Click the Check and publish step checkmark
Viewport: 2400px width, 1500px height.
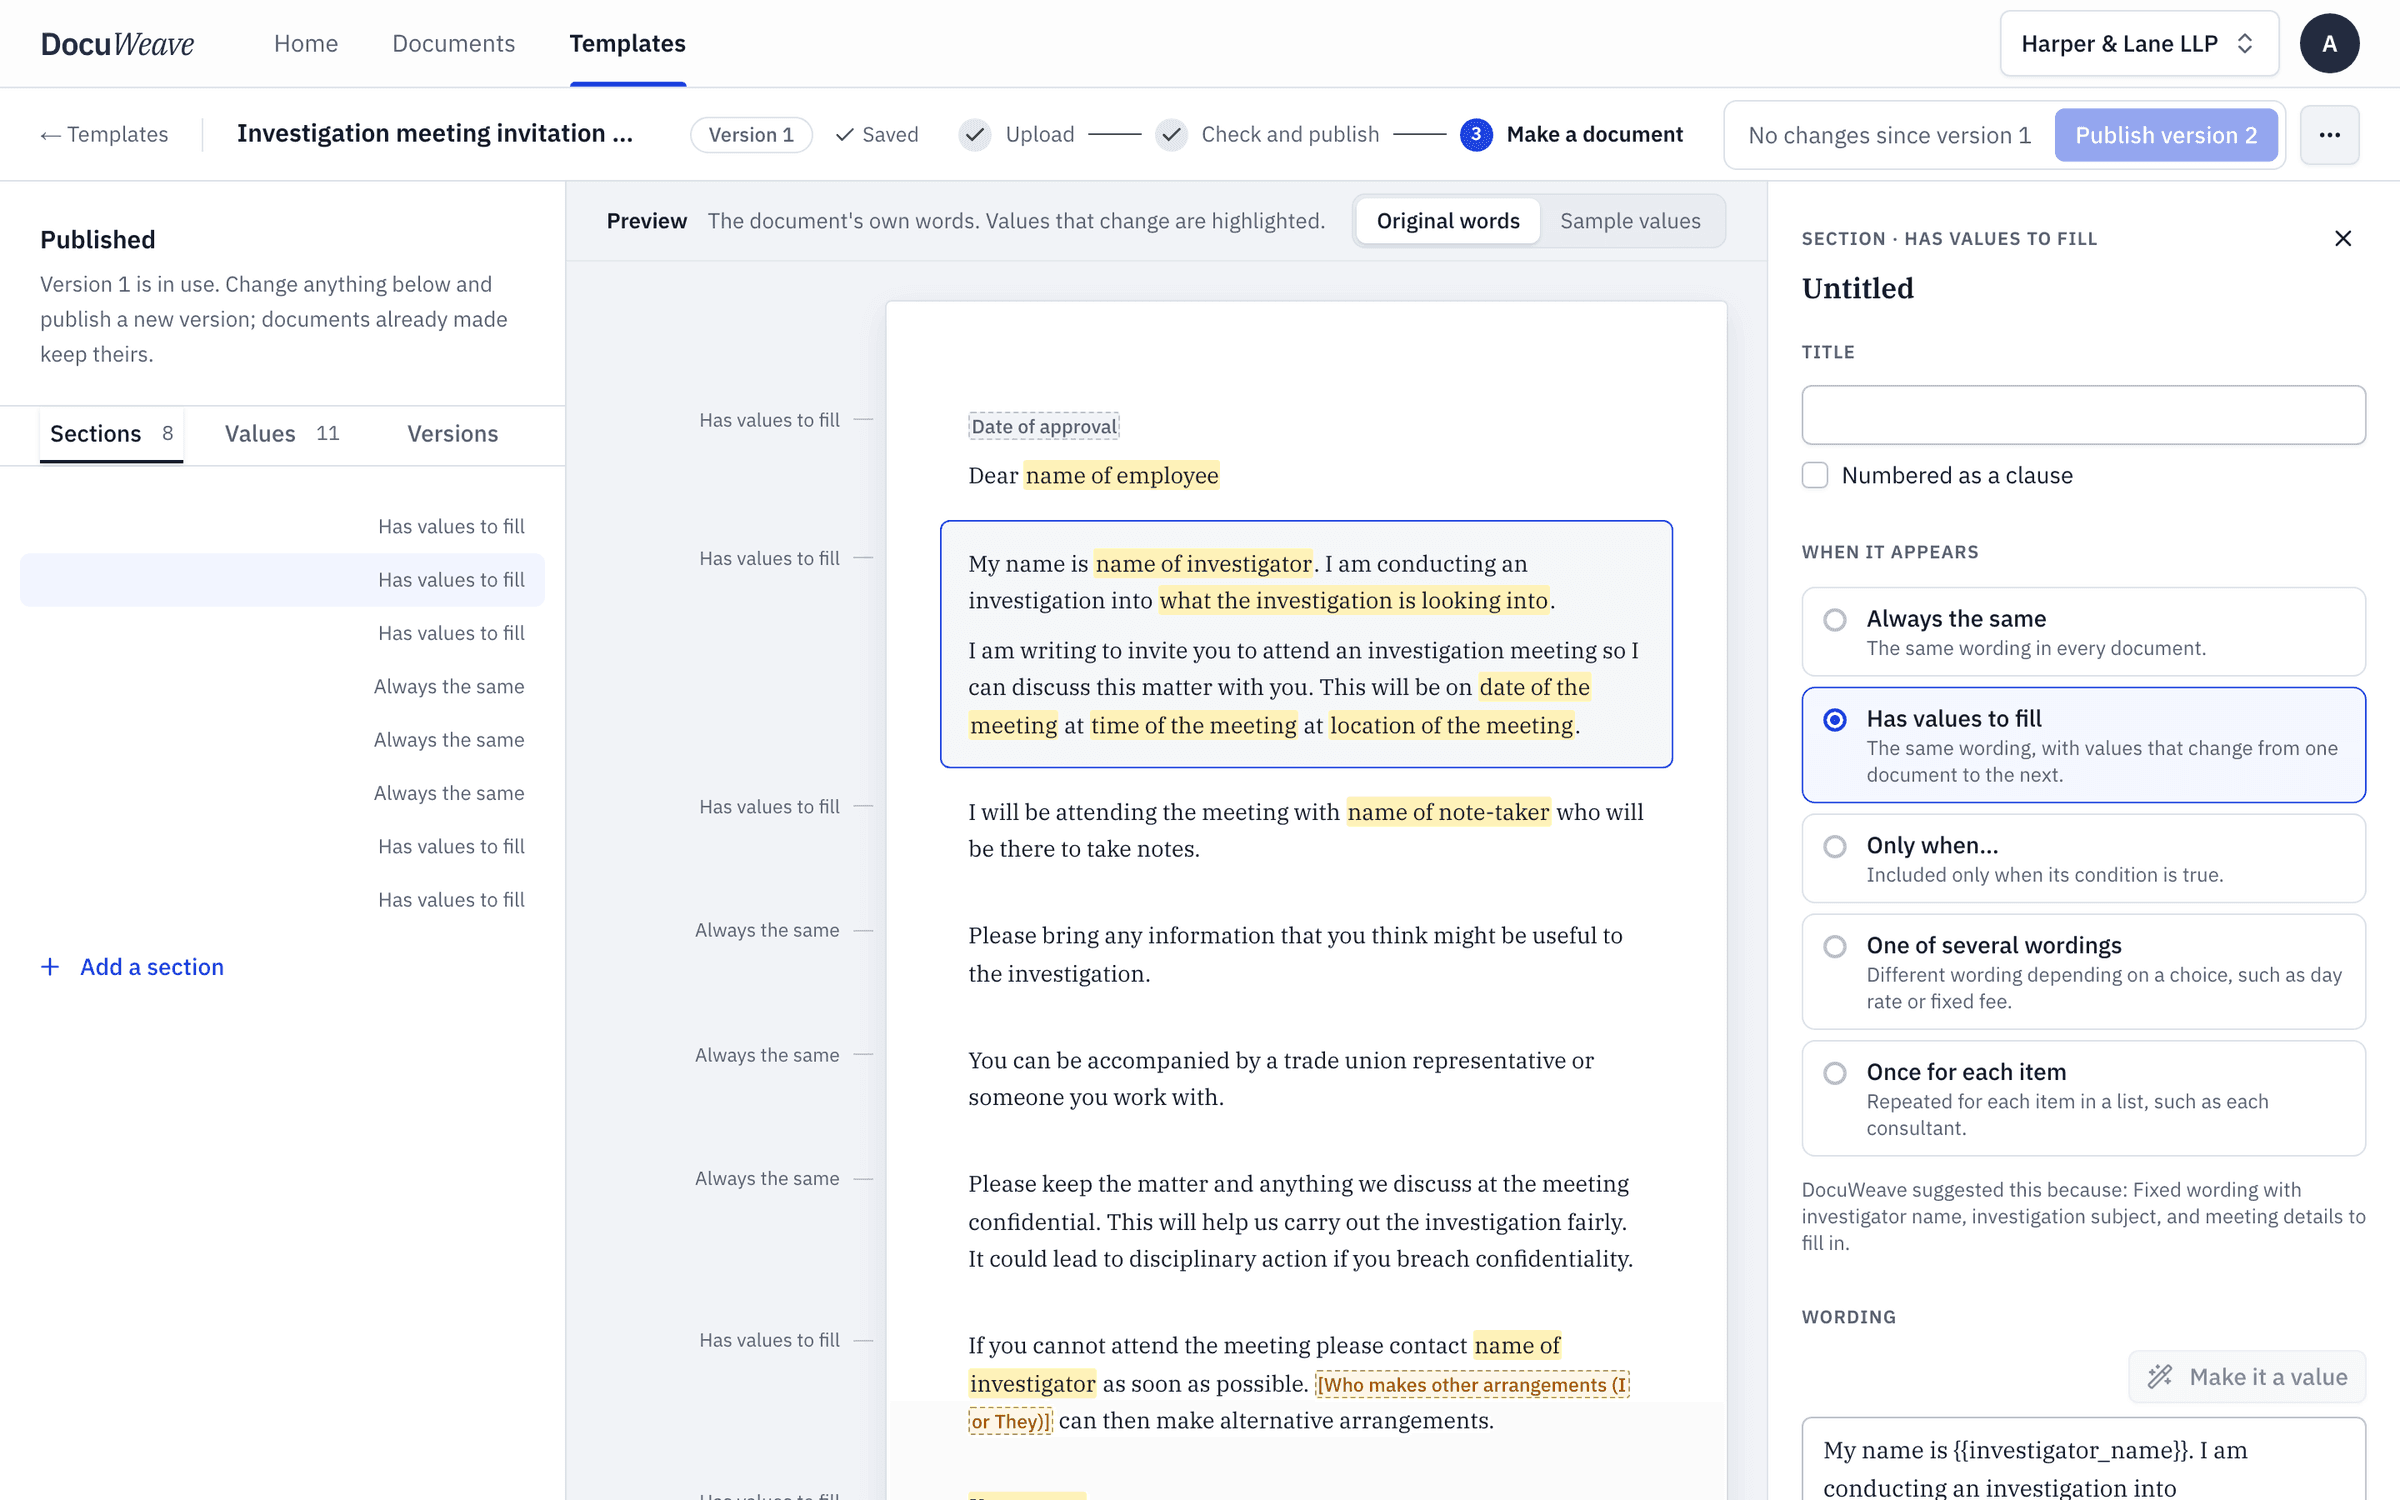(1171, 135)
